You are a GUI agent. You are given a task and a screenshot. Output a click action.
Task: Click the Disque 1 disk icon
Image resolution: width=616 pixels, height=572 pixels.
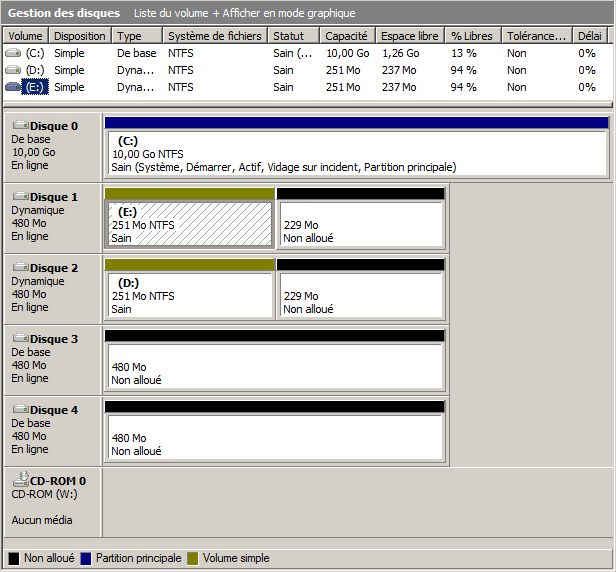tap(20, 197)
